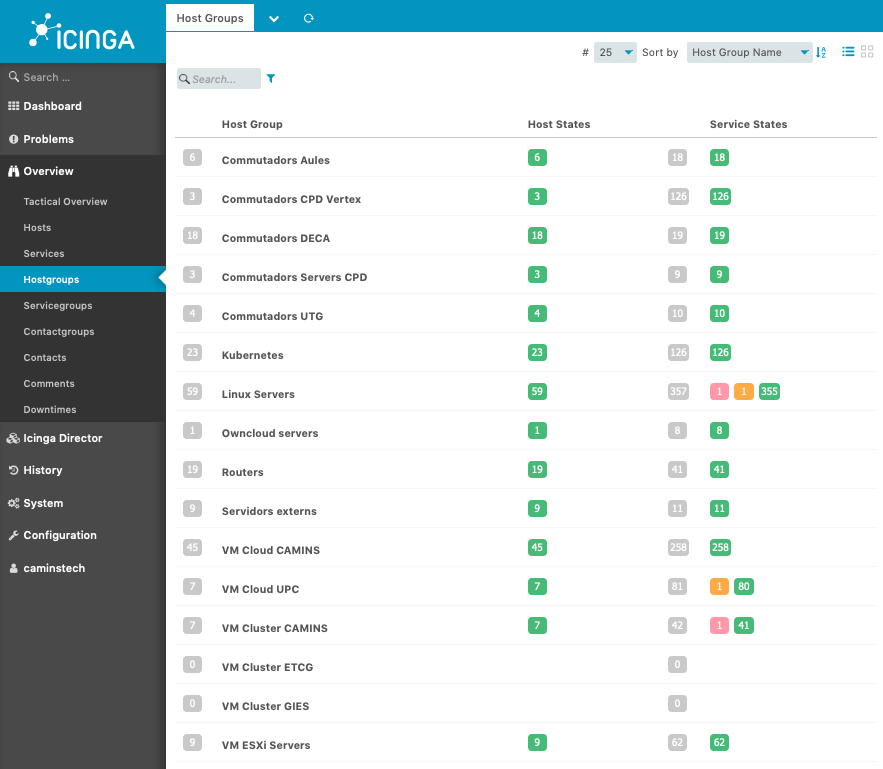The width and height of the screenshot is (883, 769).
Task: Switch to list view mode
Action: 848,52
